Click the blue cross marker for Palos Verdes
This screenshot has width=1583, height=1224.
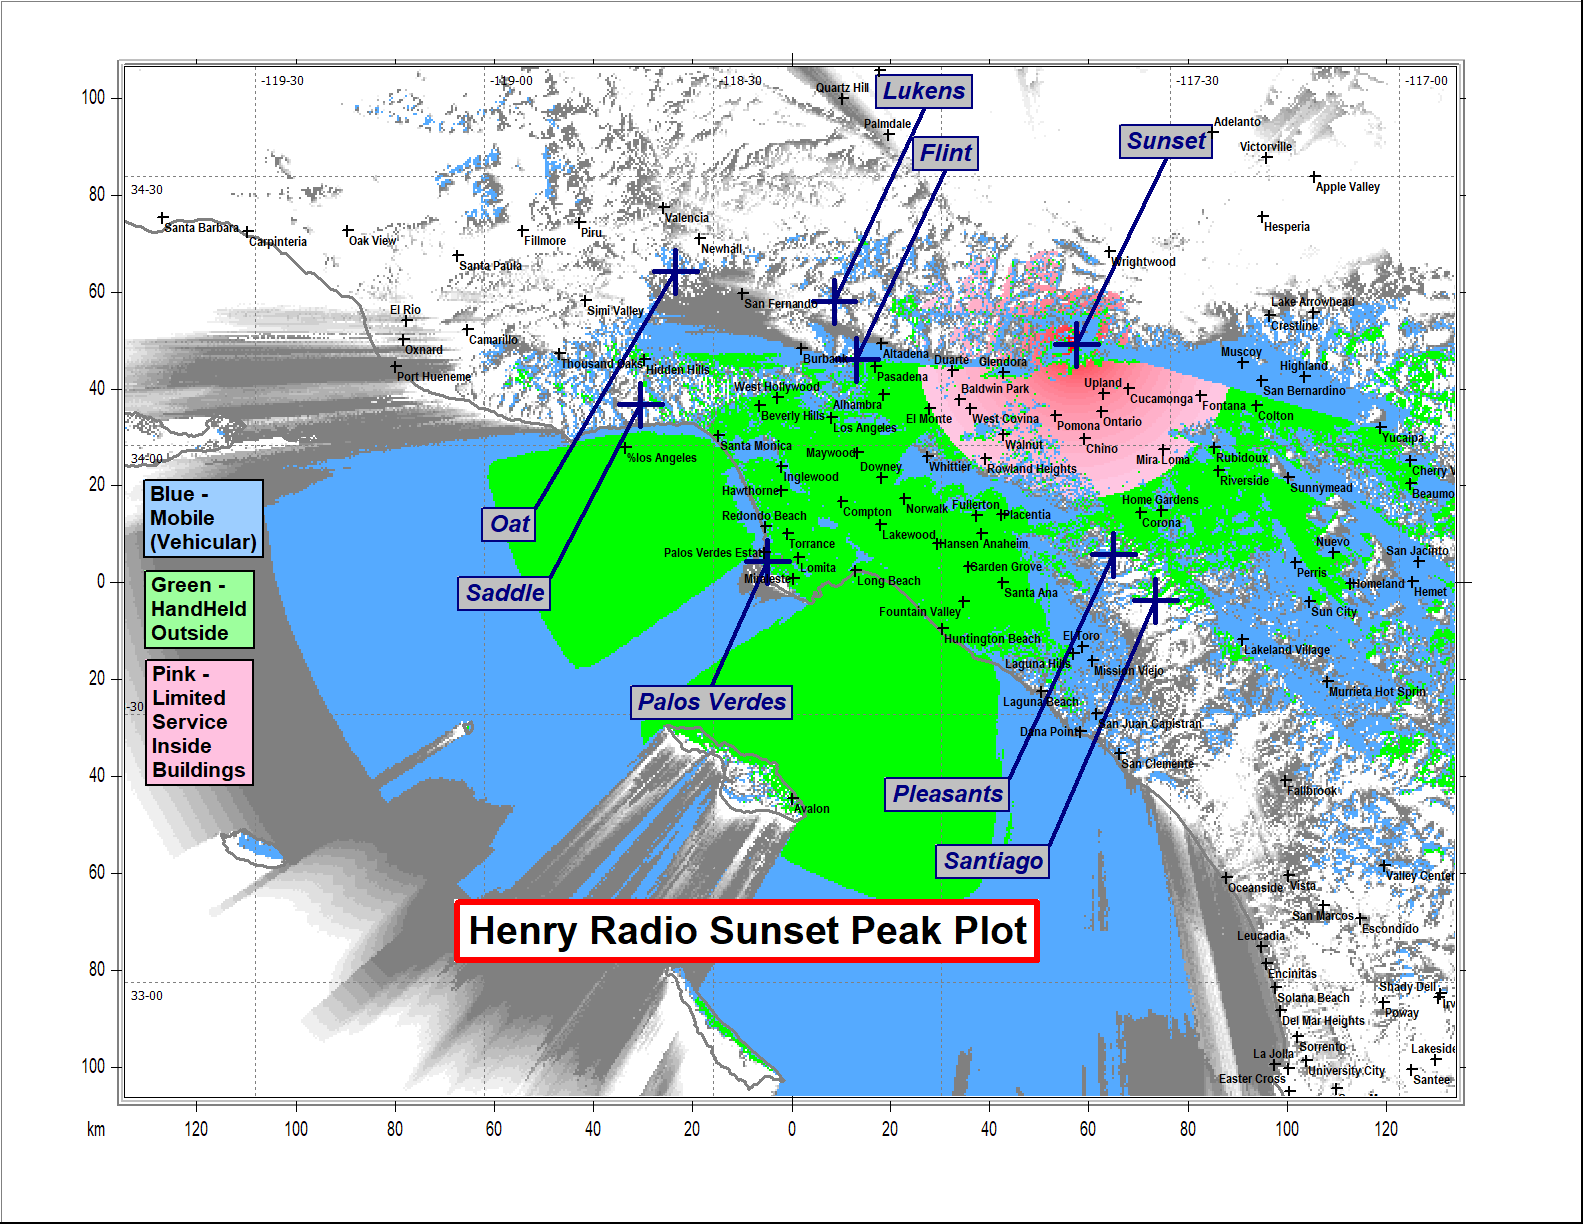point(767,562)
